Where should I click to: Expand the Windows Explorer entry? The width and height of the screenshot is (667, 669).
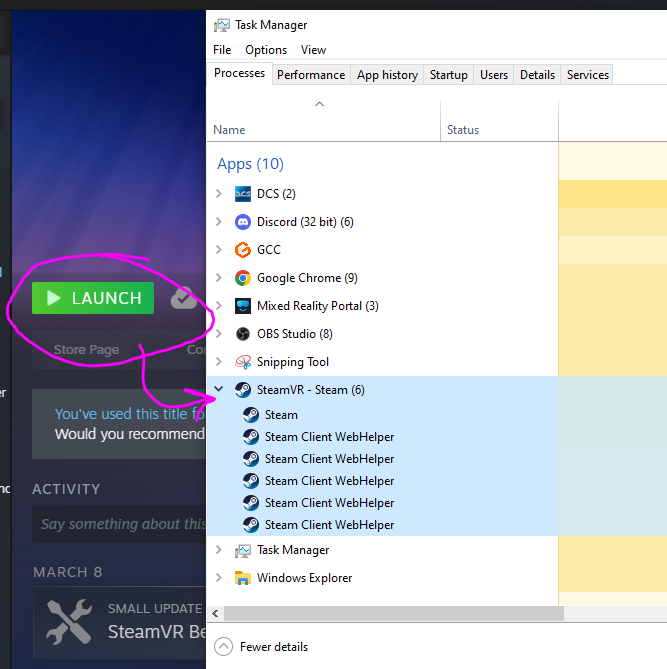coord(218,578)
